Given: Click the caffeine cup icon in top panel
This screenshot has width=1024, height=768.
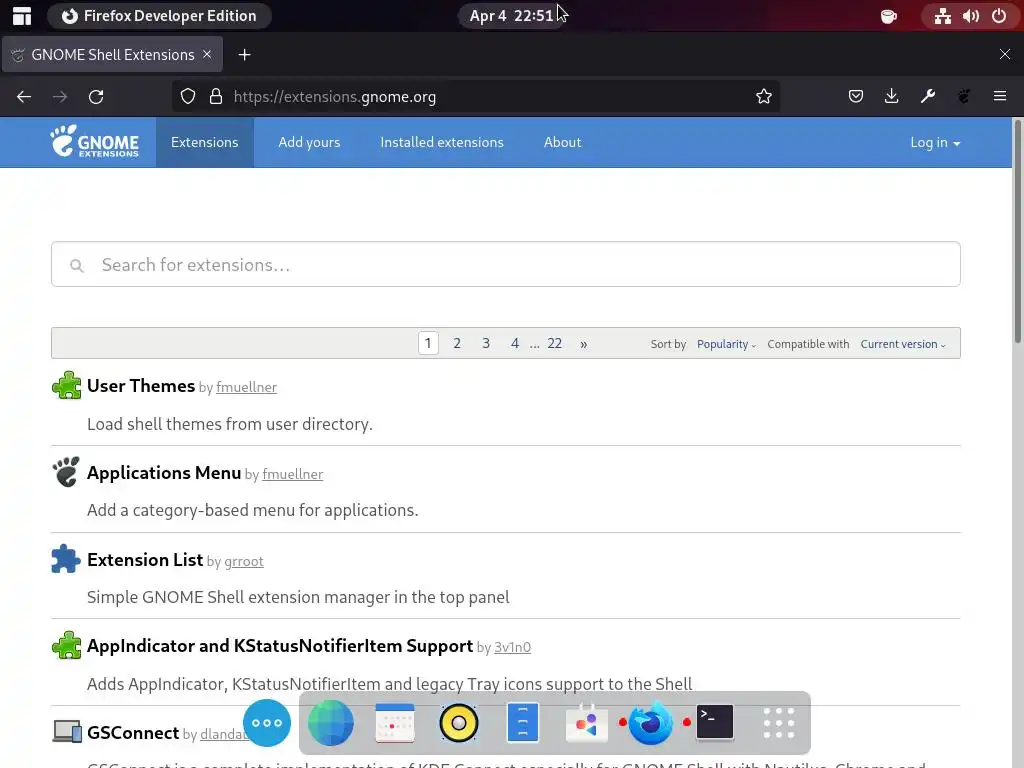Looking at the screenshot, I should click(889, 16).
